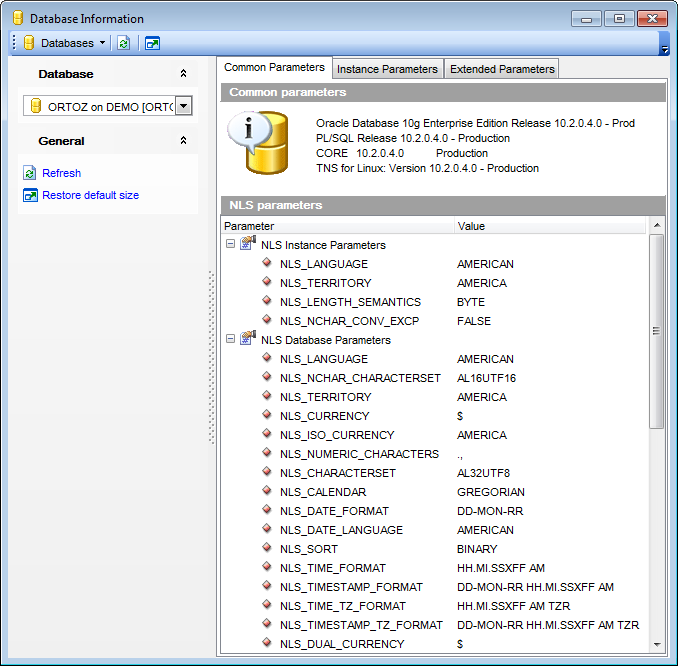Switch to the Common Parameters tab
The width and height of the screenshot is (678, 666).
pyautogui.click(x=274, y=67)
